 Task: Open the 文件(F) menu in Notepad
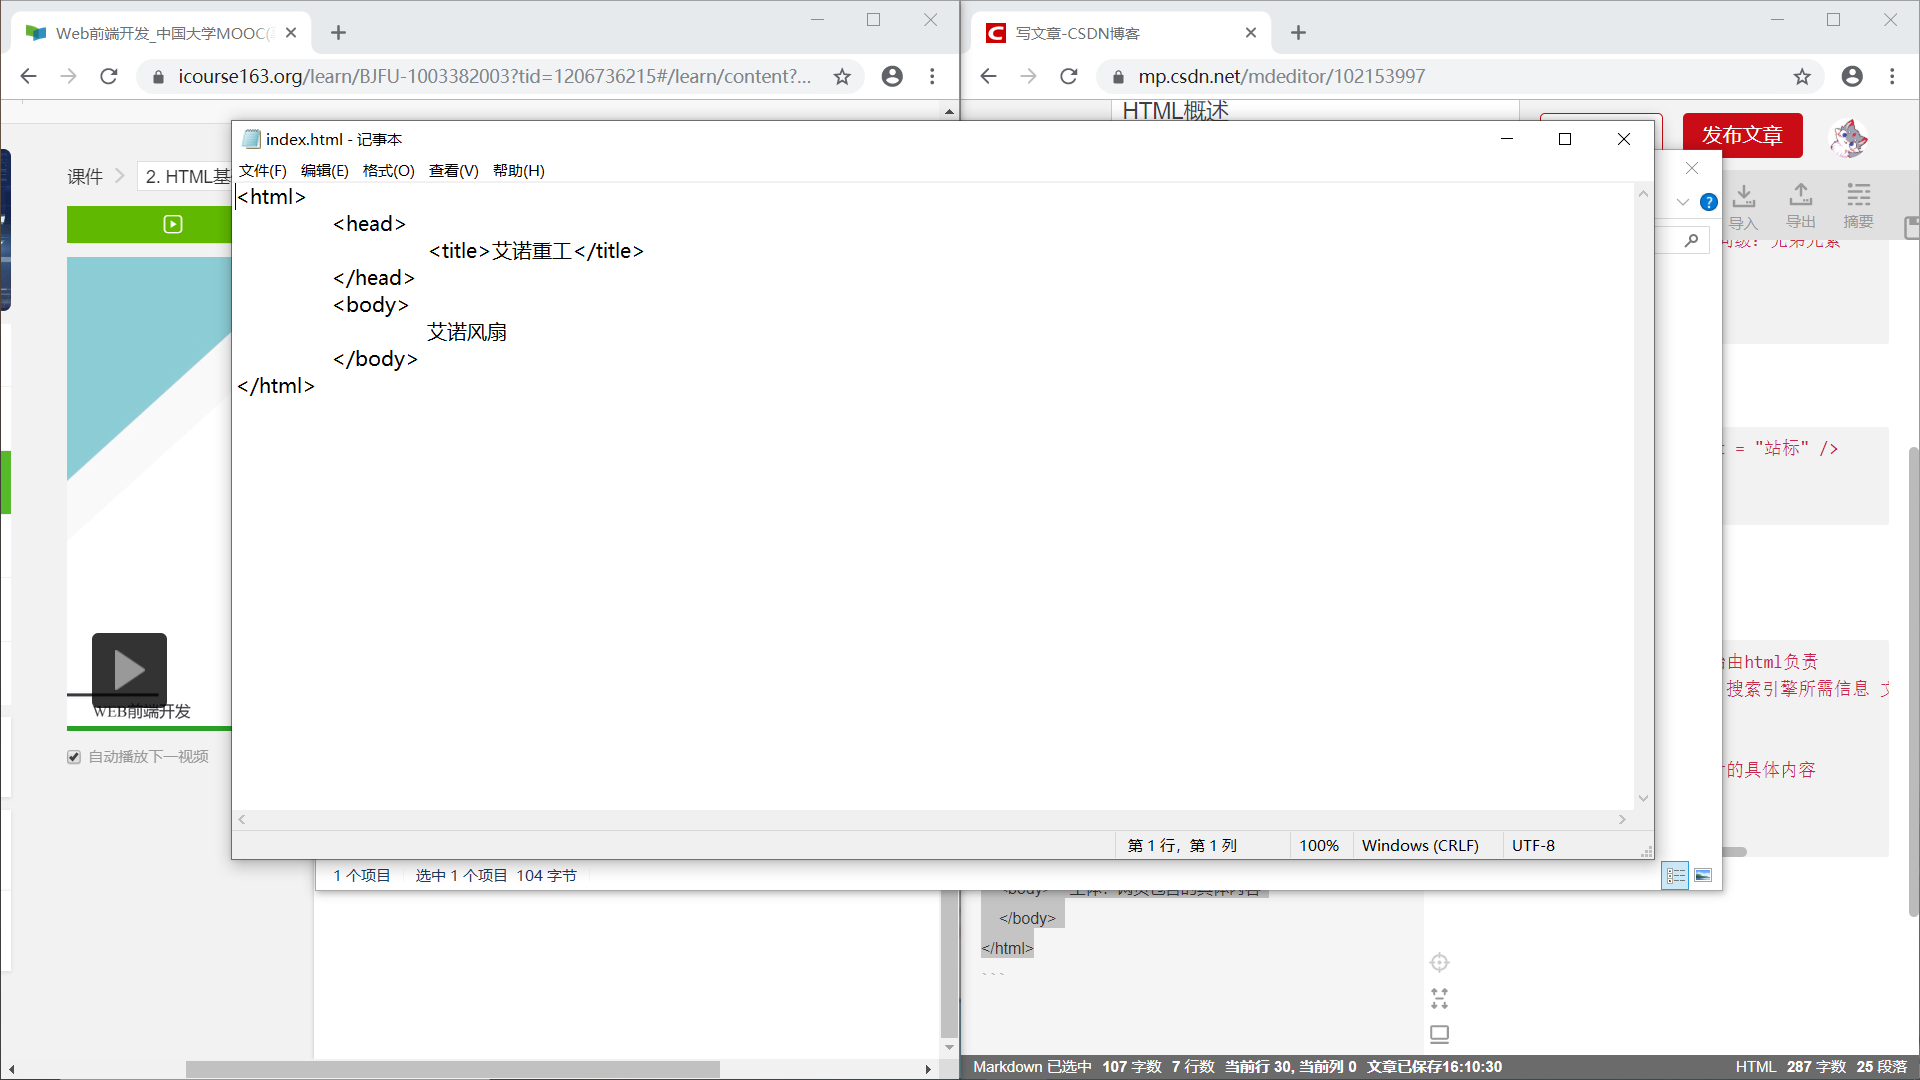coord(262,171)
